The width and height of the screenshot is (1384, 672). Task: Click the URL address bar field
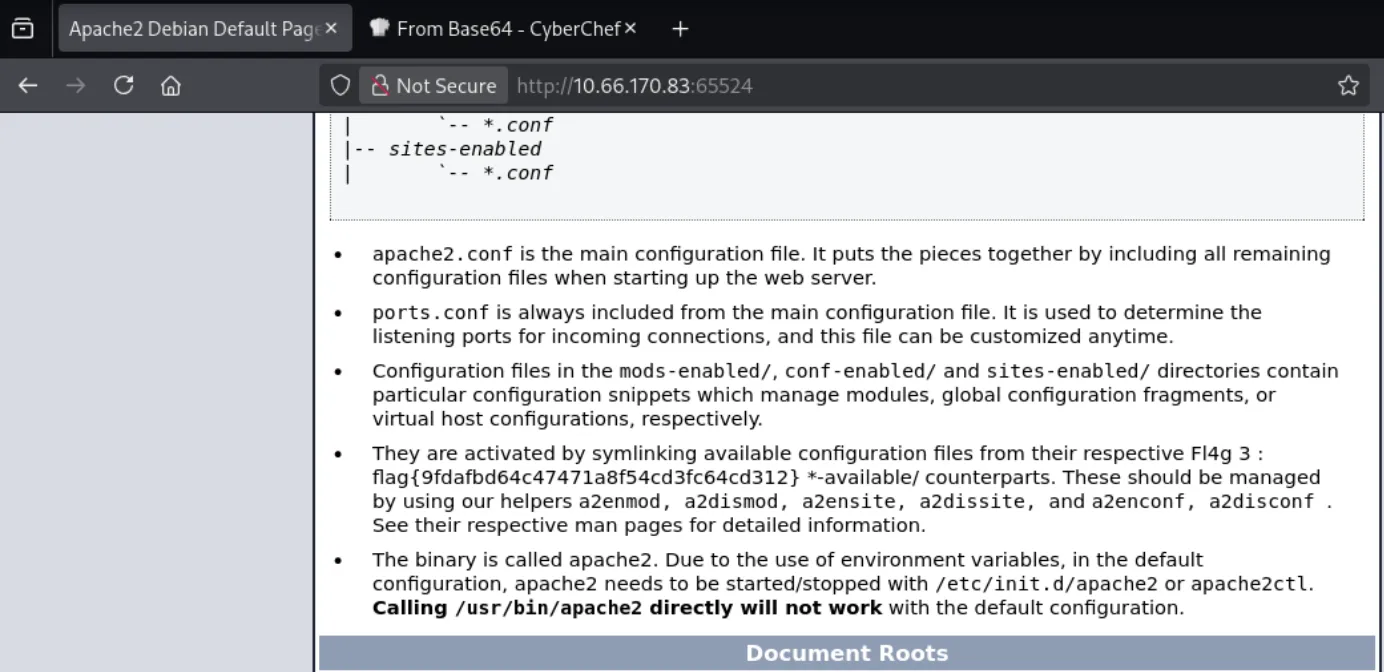tap(920, 86)
